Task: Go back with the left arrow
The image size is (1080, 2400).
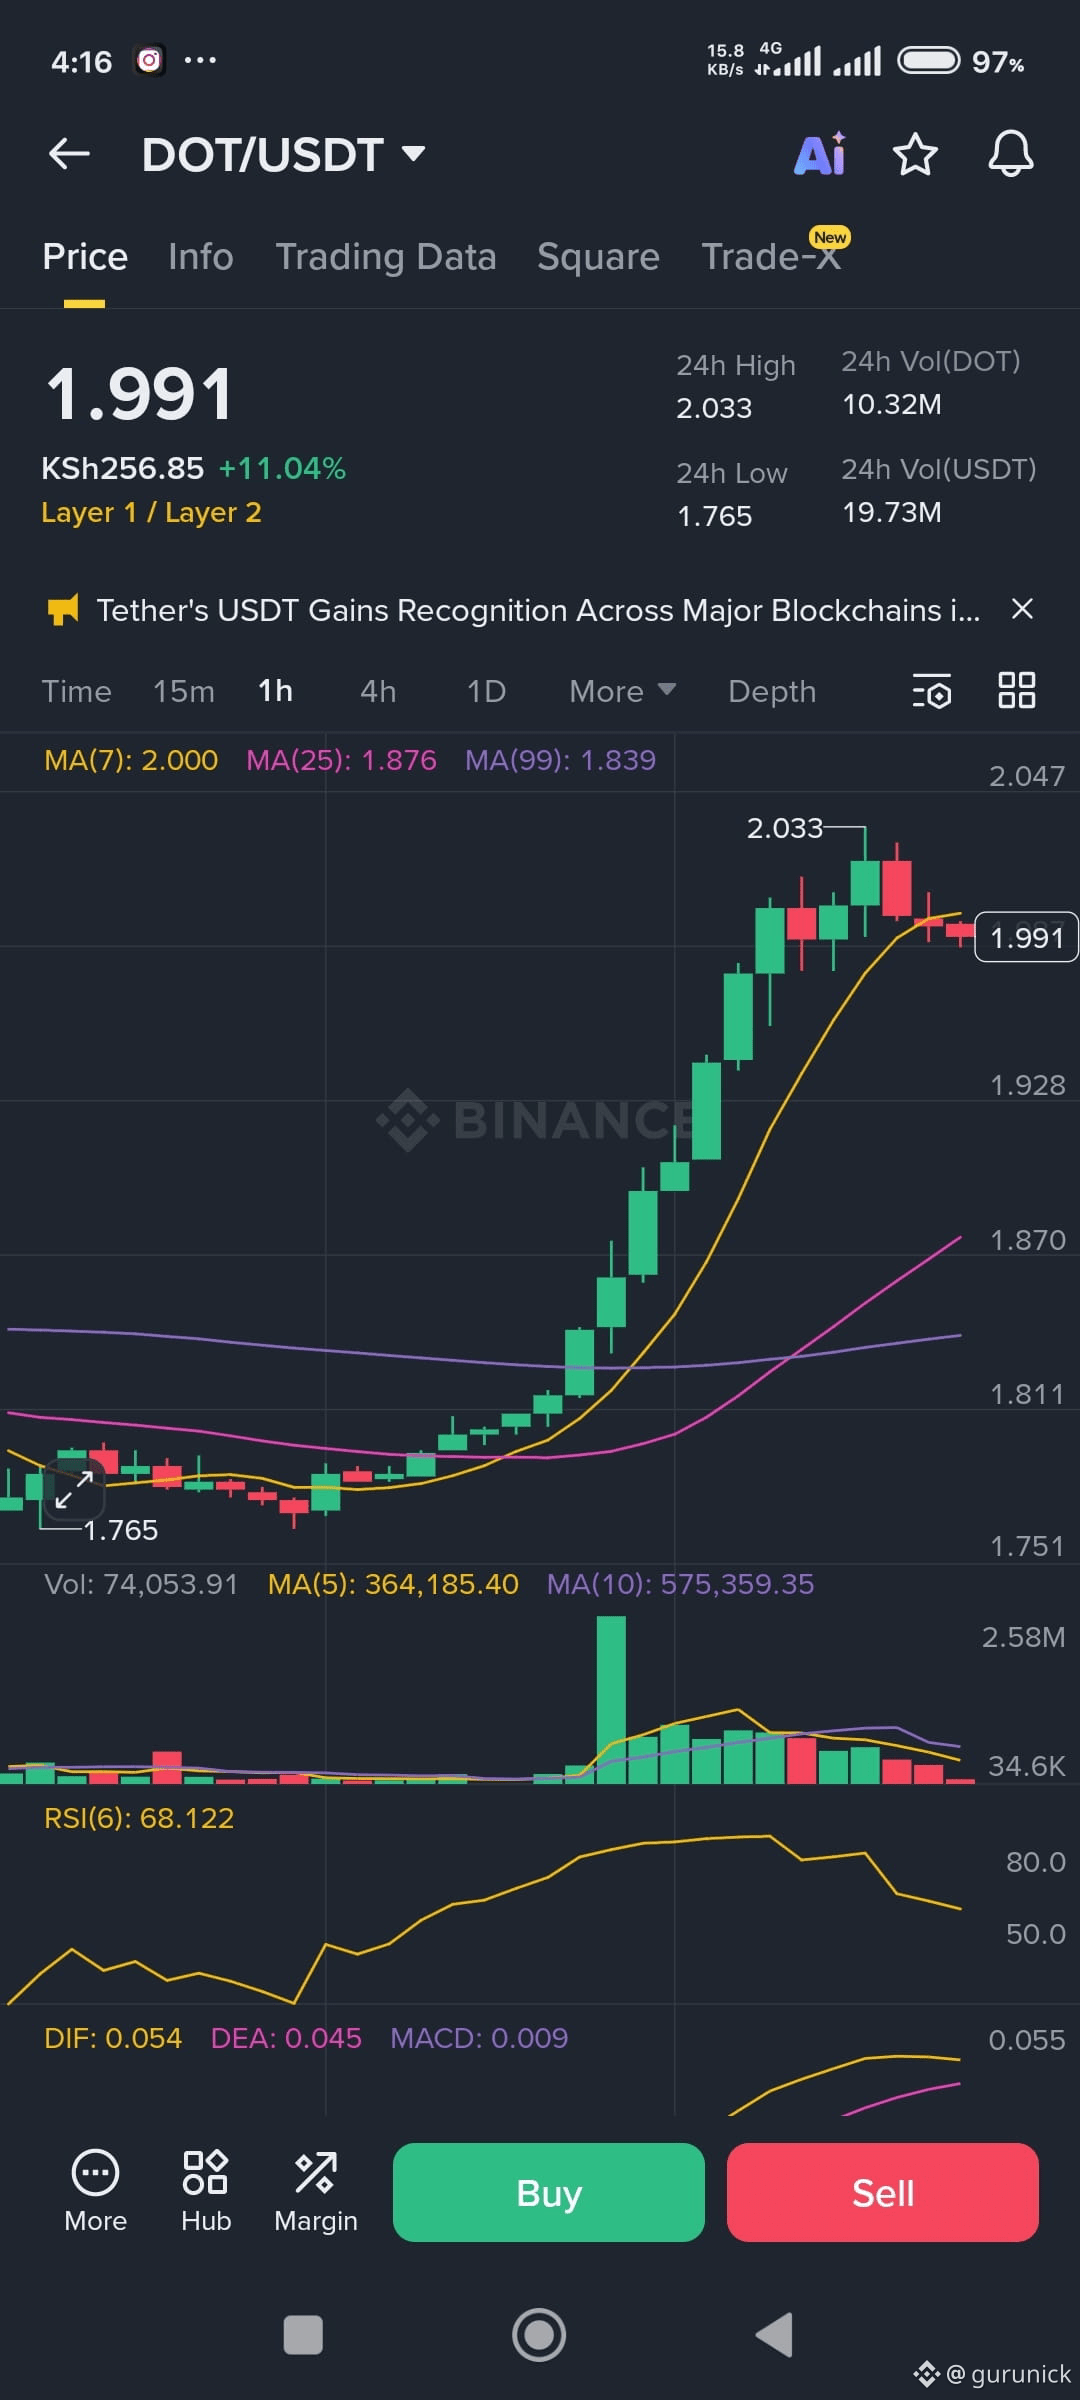Action: 69,154
